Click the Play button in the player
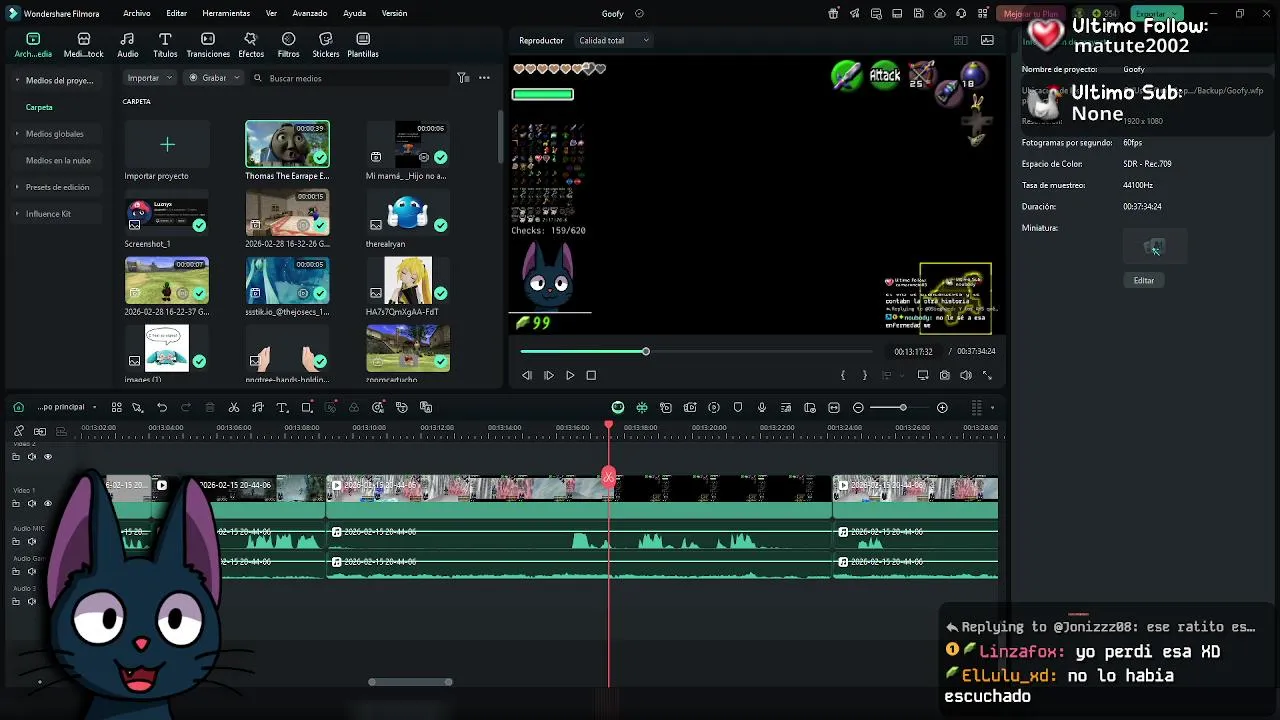Screen dimensions: 1280x720 coord(570,375)
